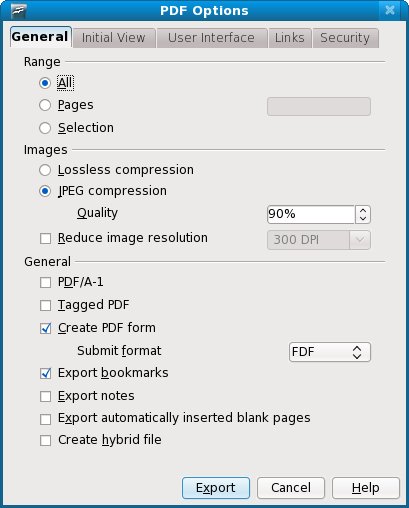Image resolution: width=409 pixels, height=508 pixels.
Task: Open the Security tab
Action: coord(345,38)
